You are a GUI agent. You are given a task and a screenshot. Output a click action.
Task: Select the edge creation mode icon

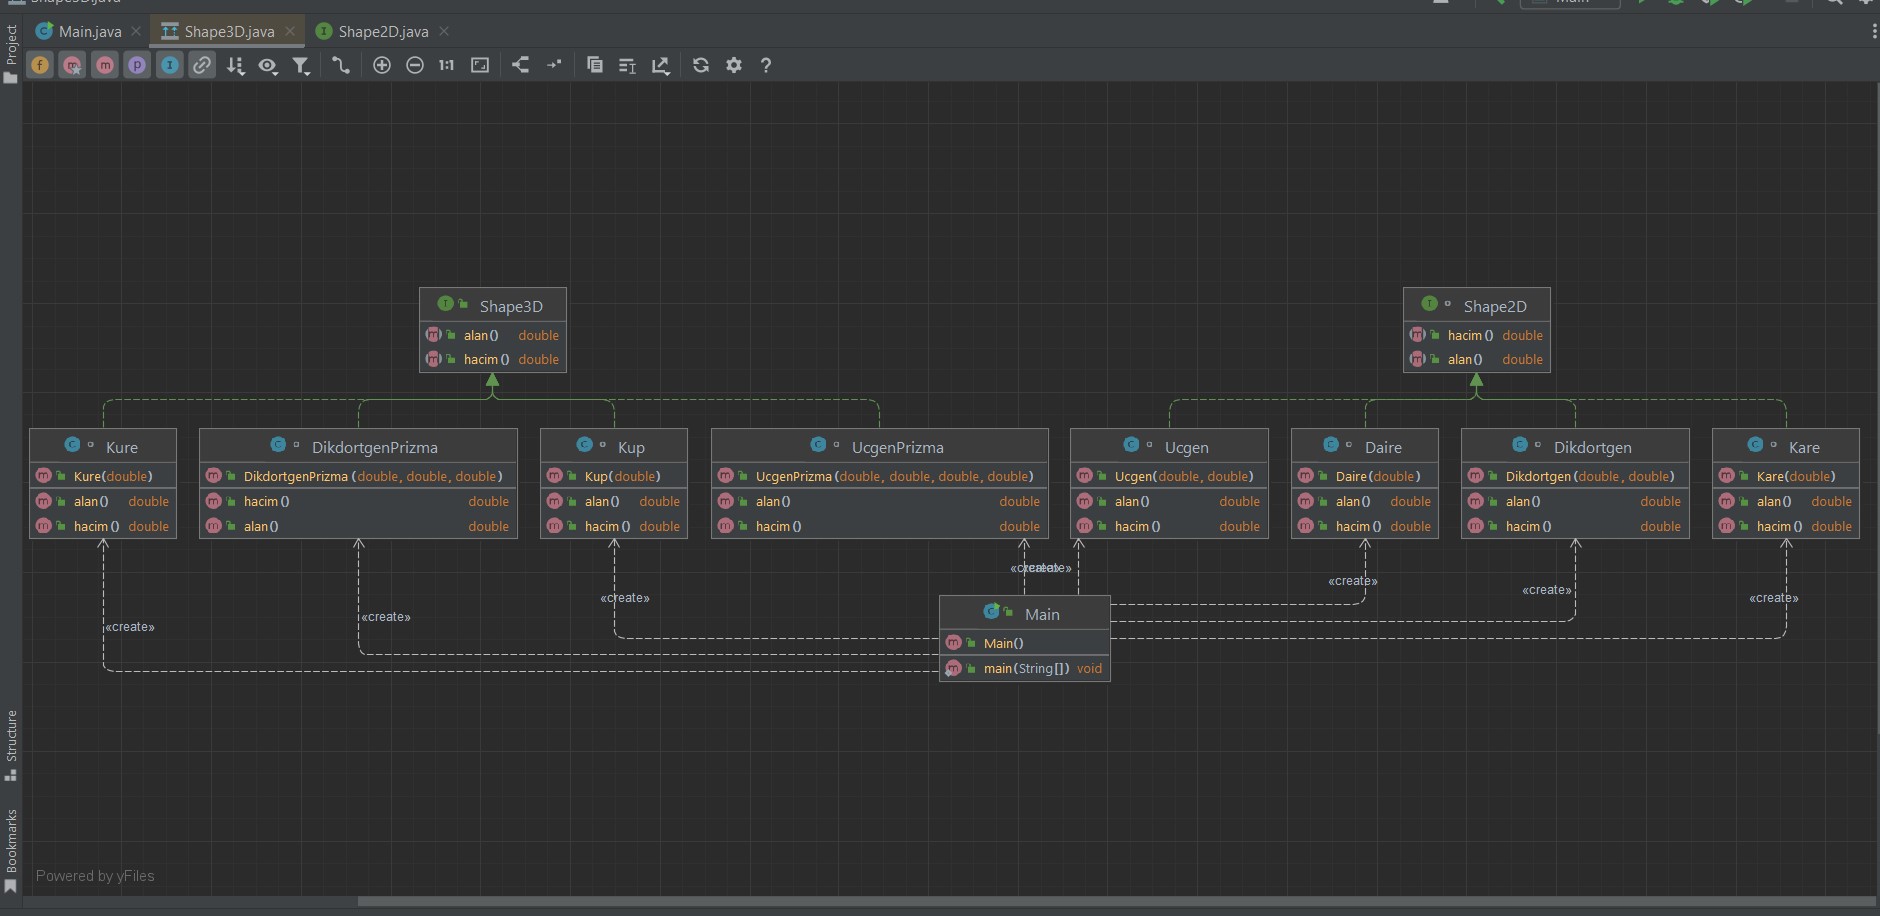point(341,65)
